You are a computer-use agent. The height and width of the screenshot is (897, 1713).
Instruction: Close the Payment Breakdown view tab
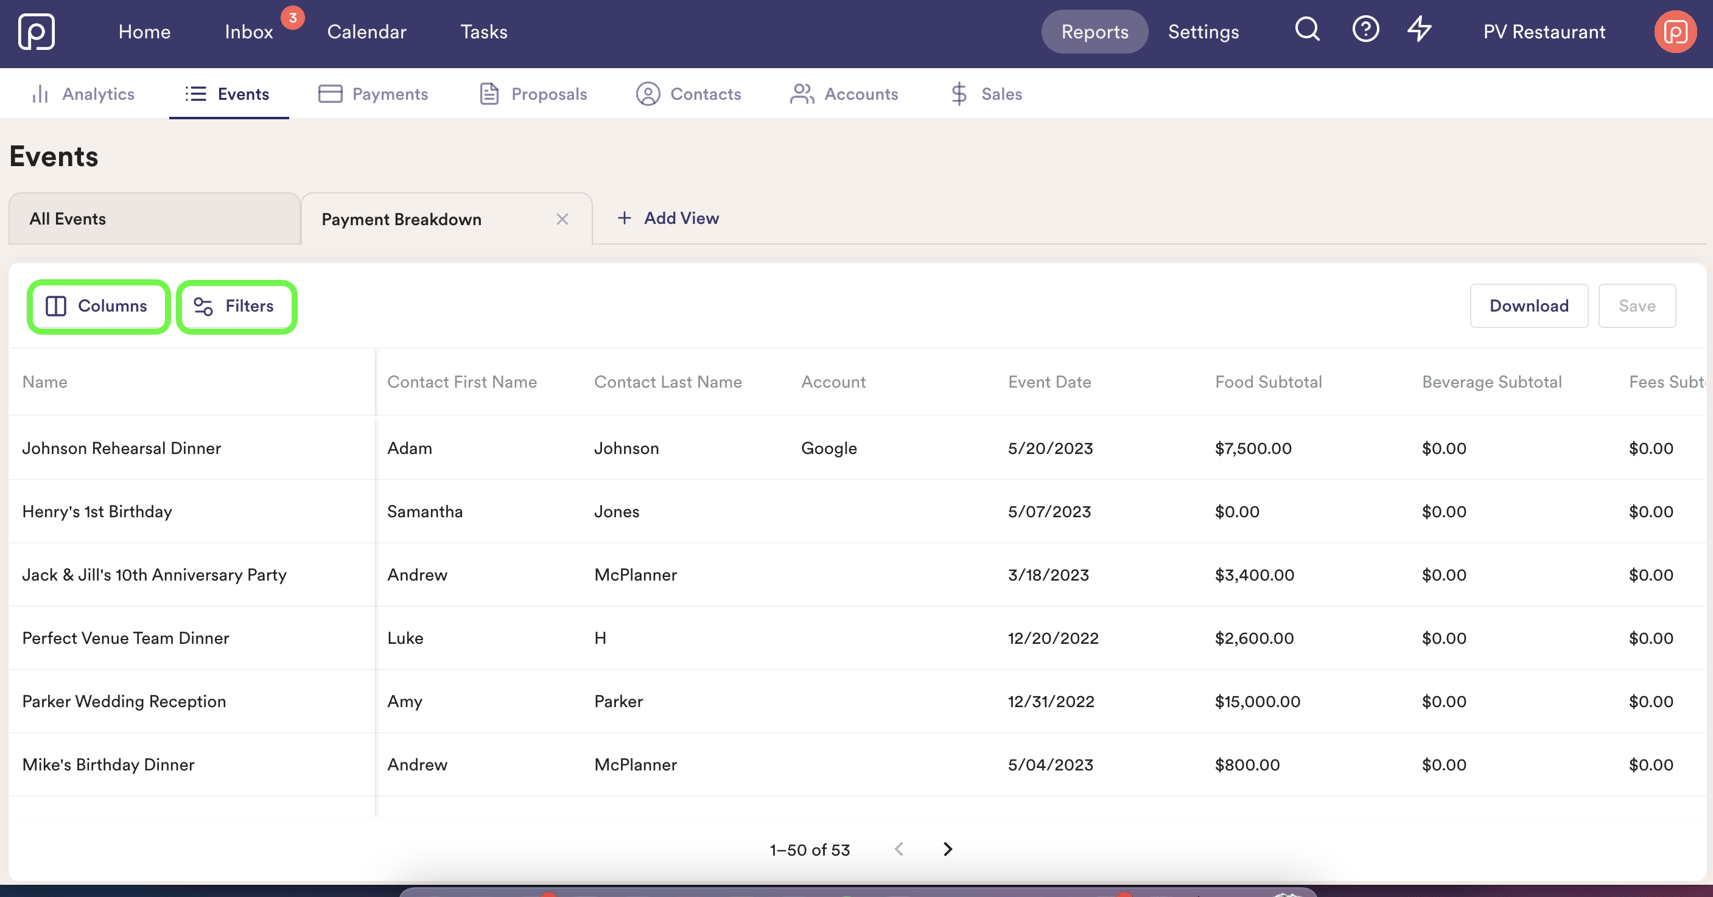562,219
